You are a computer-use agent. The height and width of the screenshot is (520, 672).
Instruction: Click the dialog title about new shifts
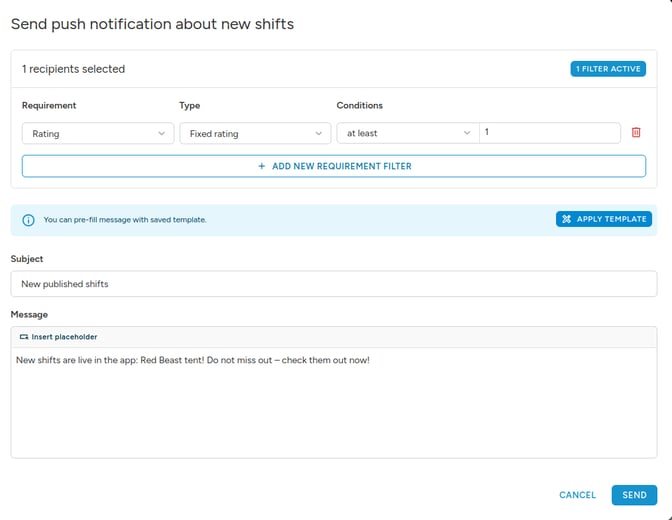click(152, 23)
